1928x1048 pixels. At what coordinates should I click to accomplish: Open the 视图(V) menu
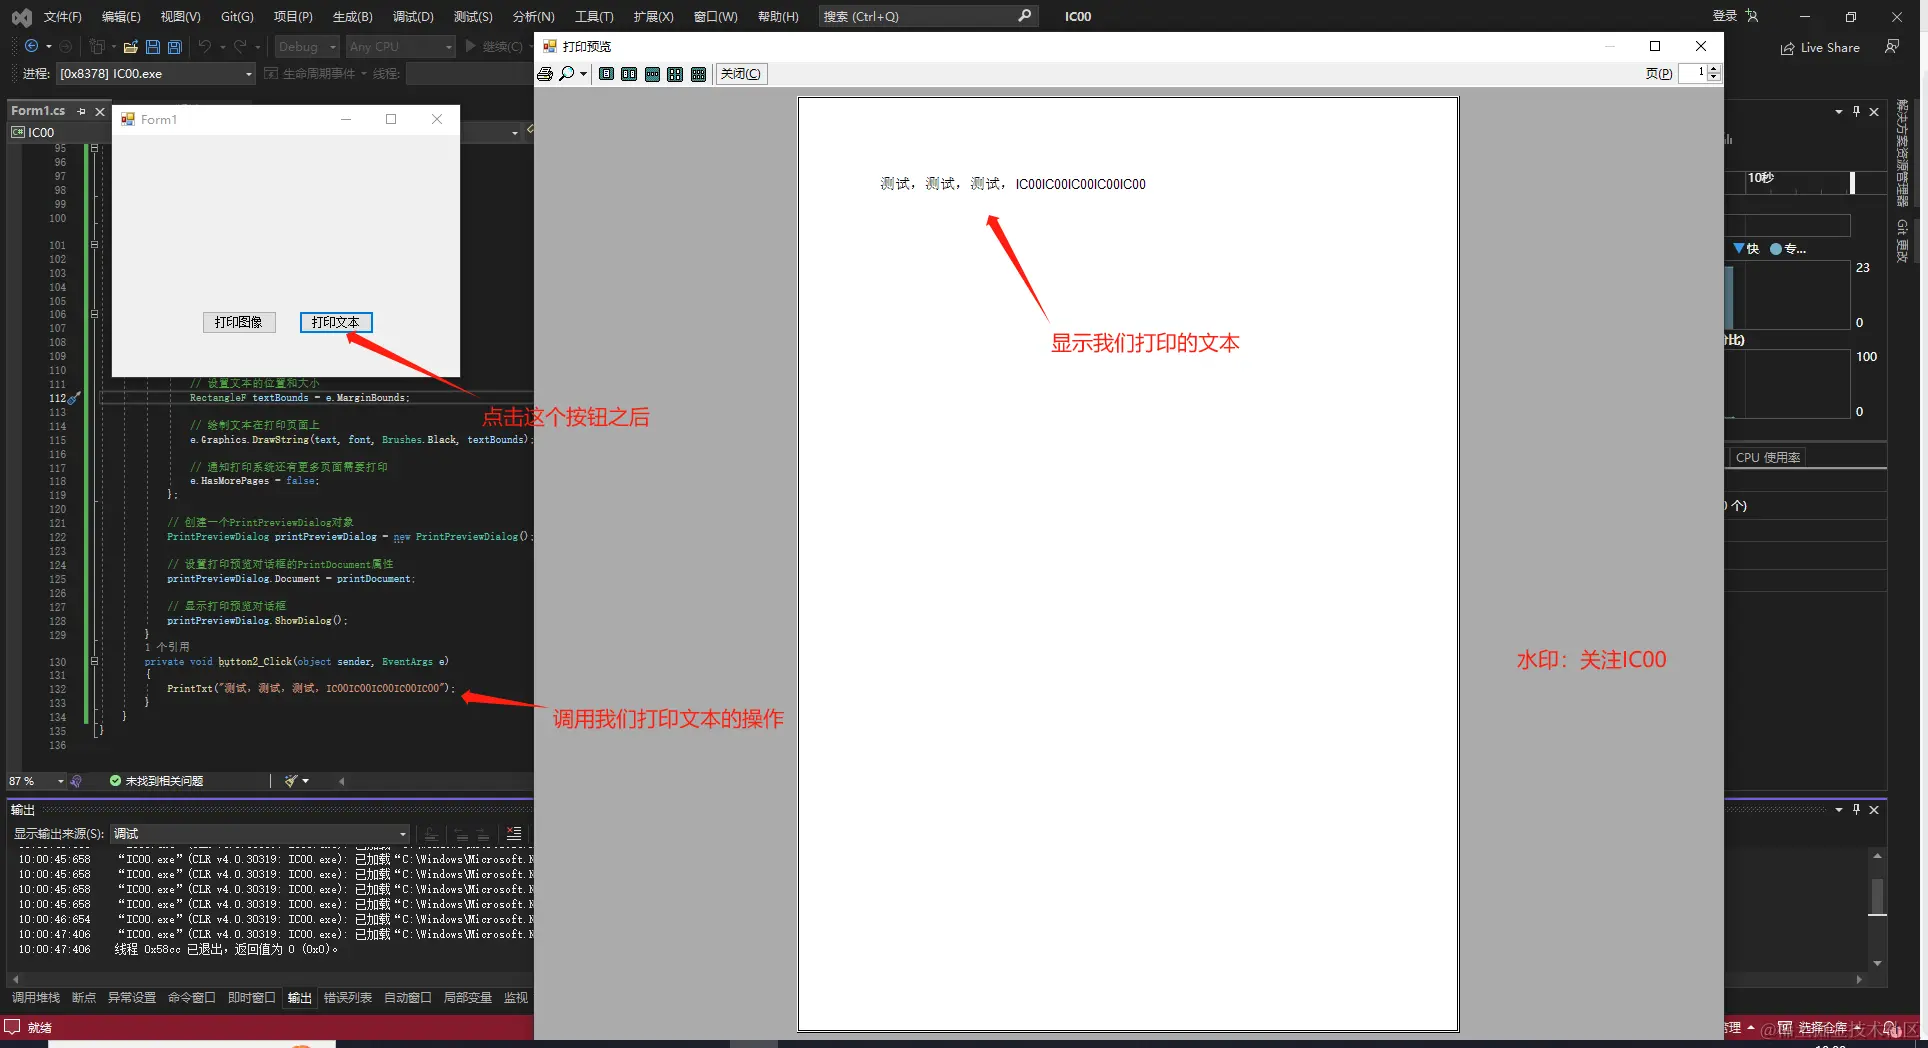click(x=181, y=17)
